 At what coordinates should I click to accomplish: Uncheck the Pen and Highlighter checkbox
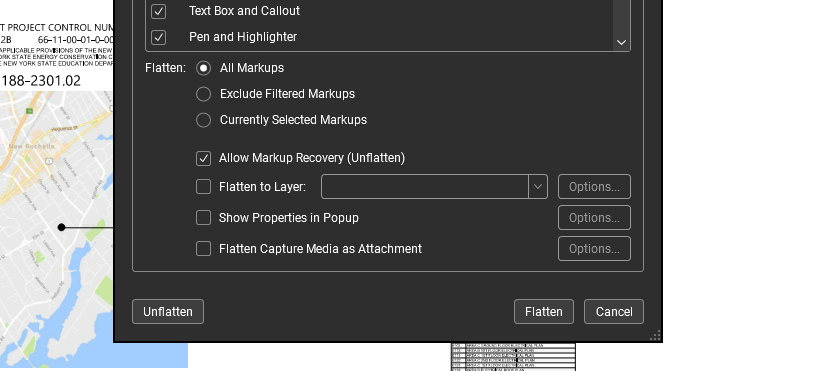pos(158,37)
